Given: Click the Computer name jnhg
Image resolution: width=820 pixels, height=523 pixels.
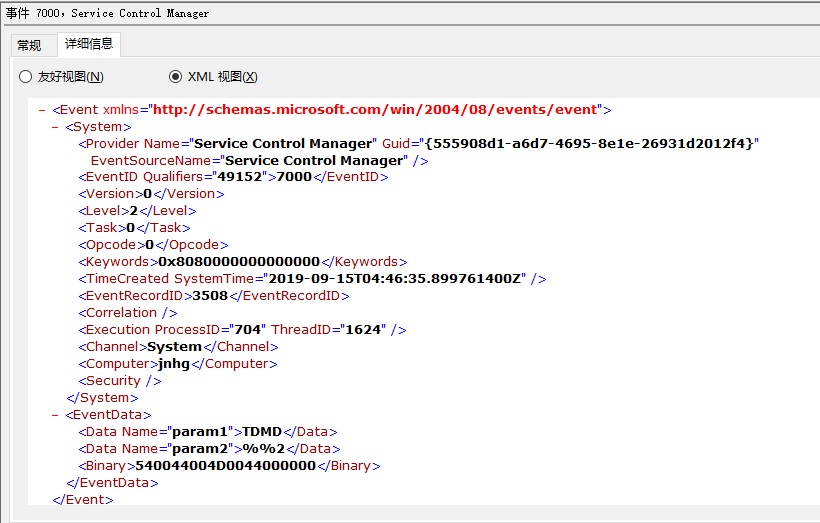Looking at the screenshot, I should [174, 364].
